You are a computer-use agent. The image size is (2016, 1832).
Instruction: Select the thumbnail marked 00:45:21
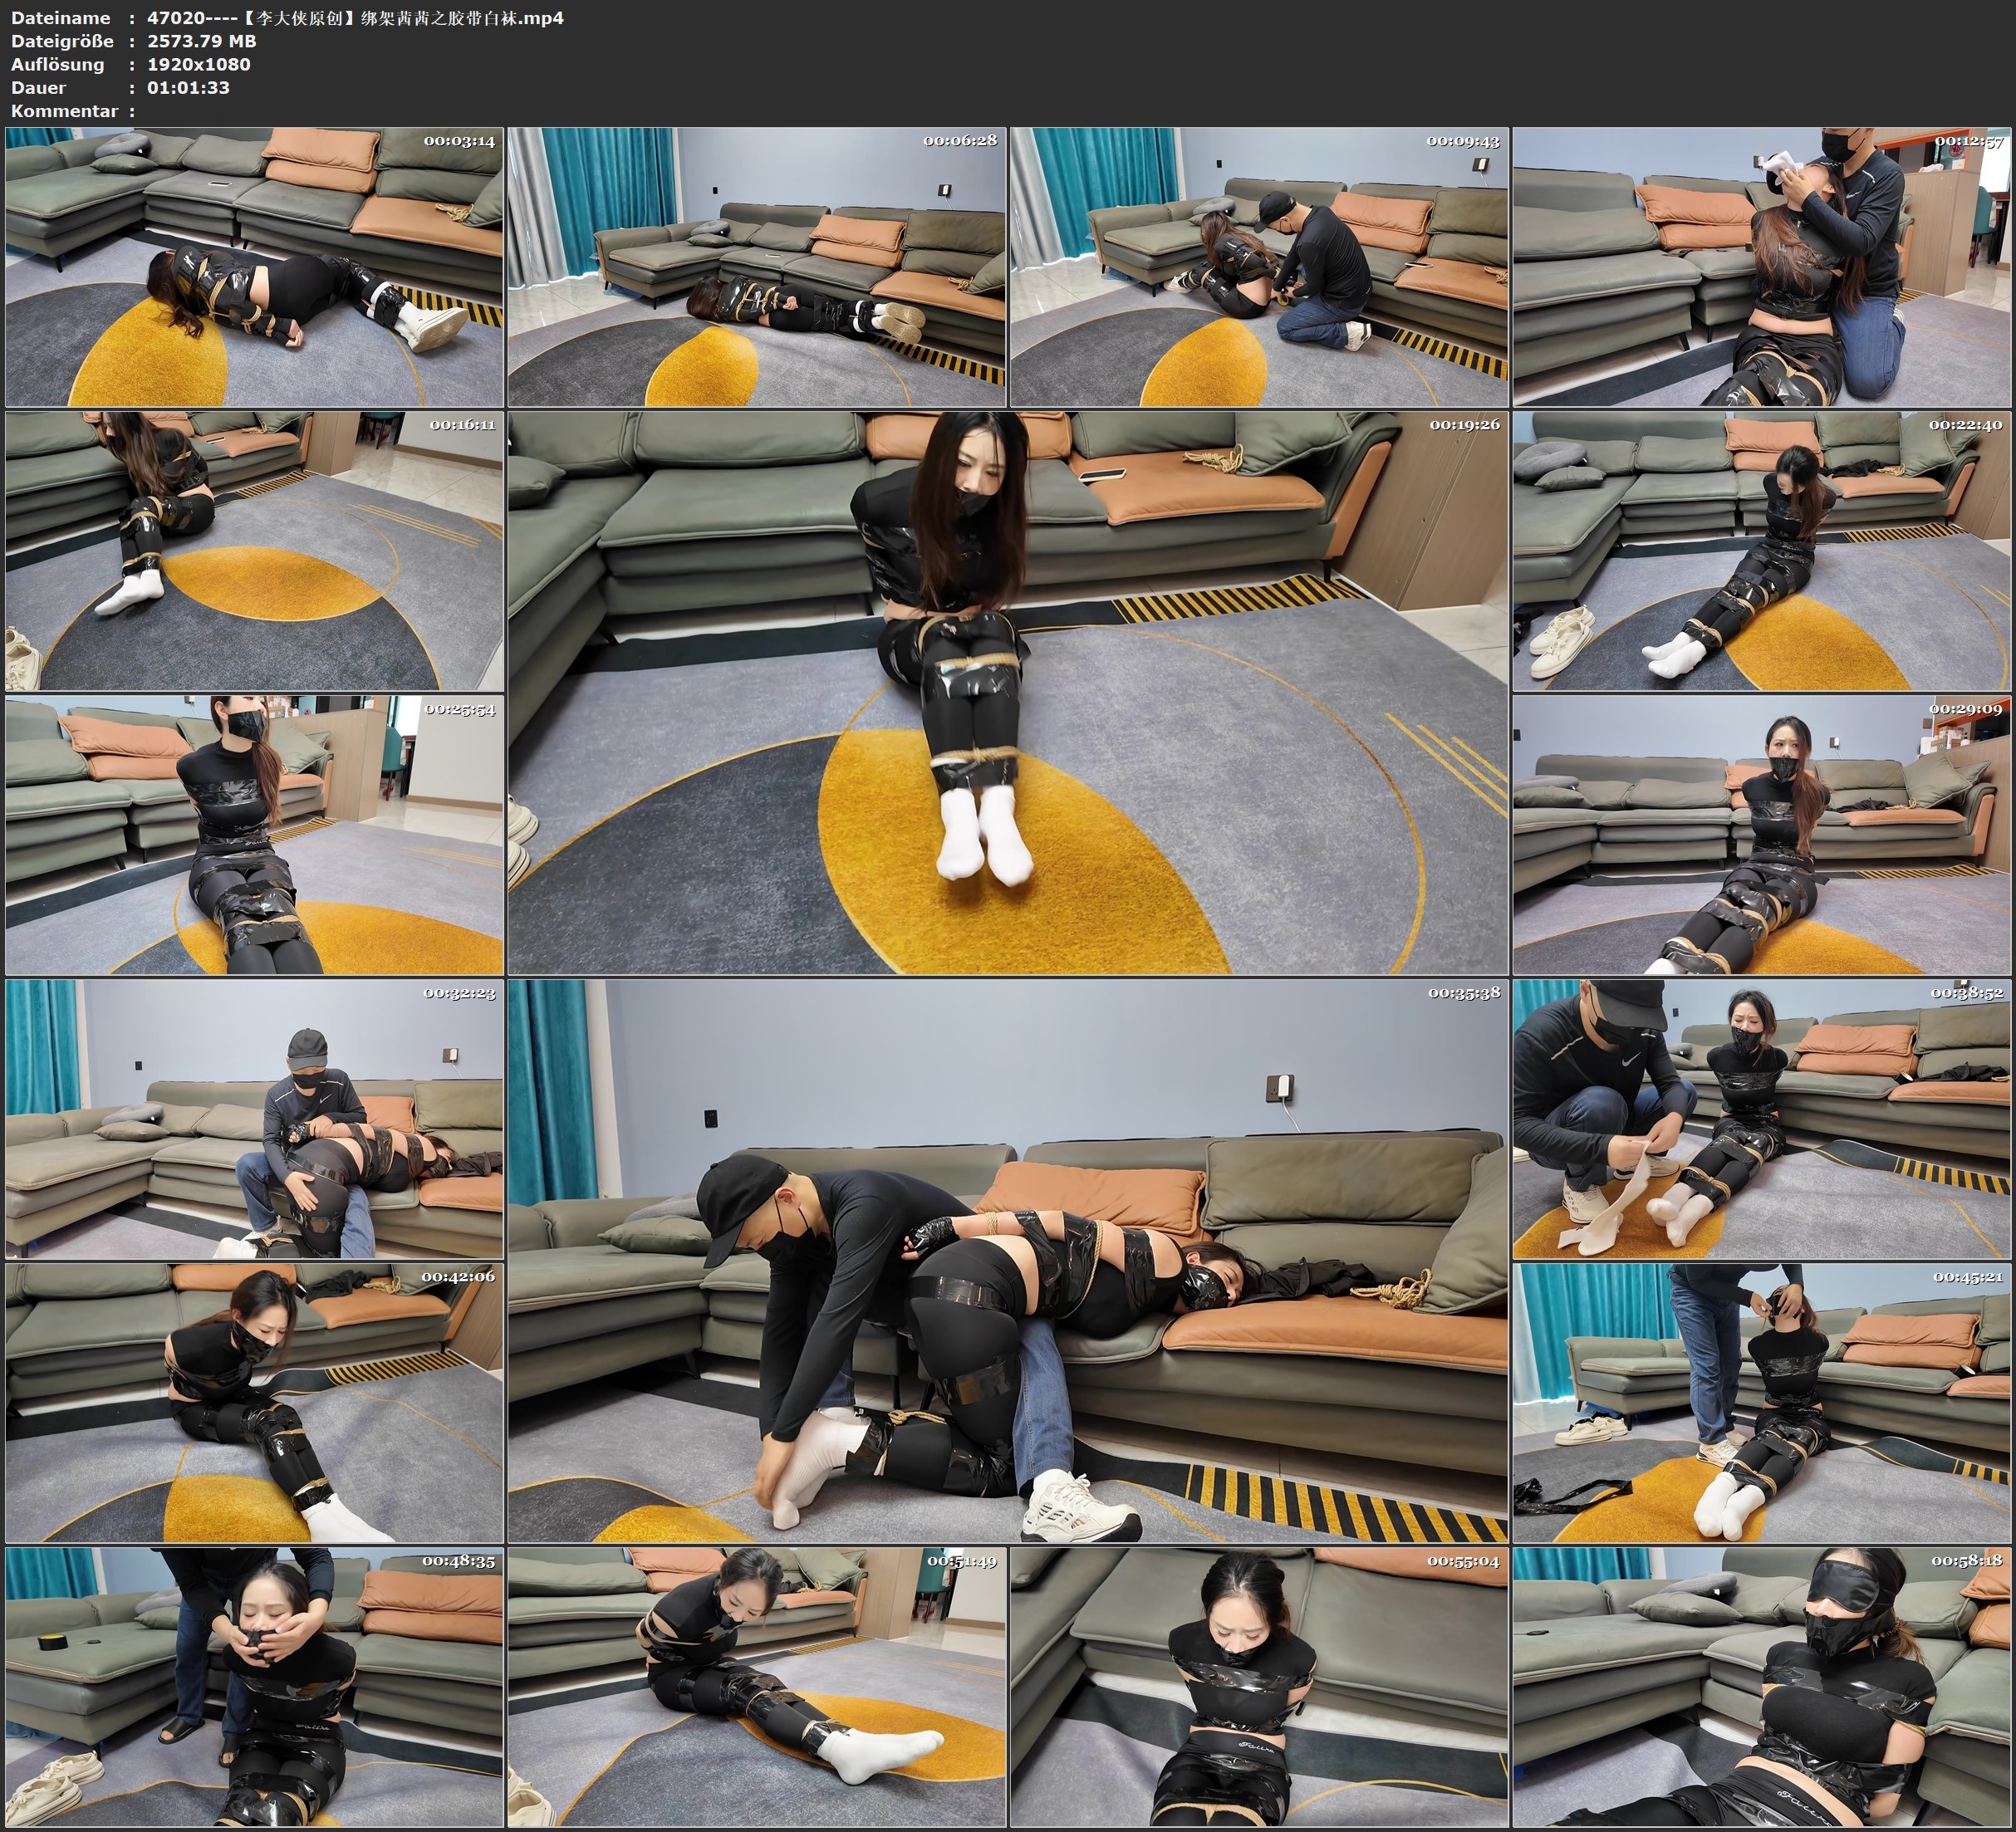click(x=1762, y=1403)
